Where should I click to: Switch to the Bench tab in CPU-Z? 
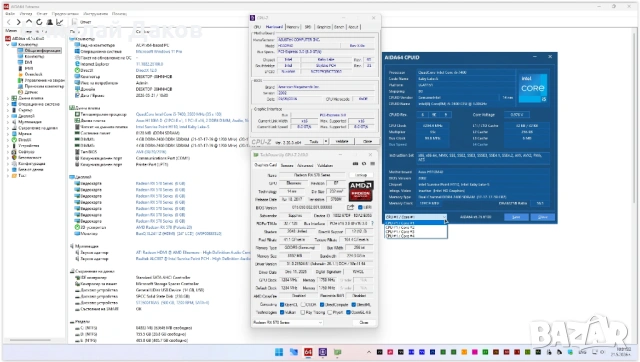click(339, 27)
